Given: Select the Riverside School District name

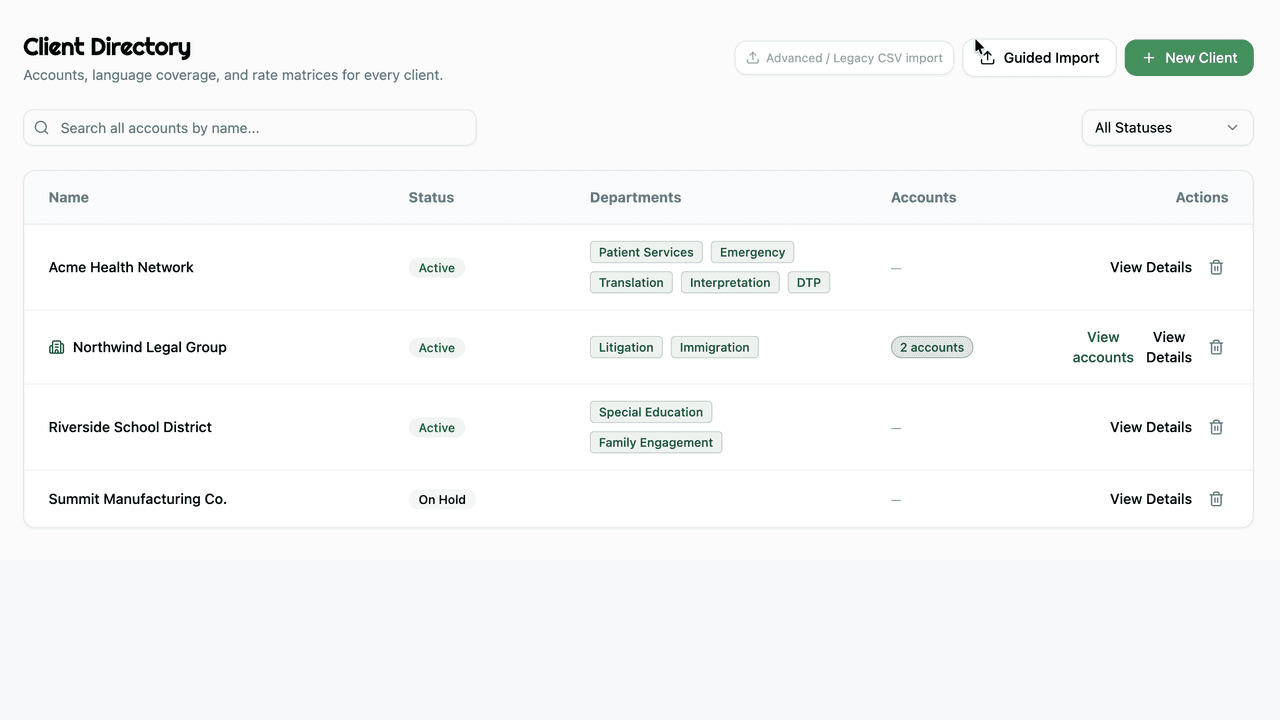Looking at the screenshot, I should [x=130, y=427].
